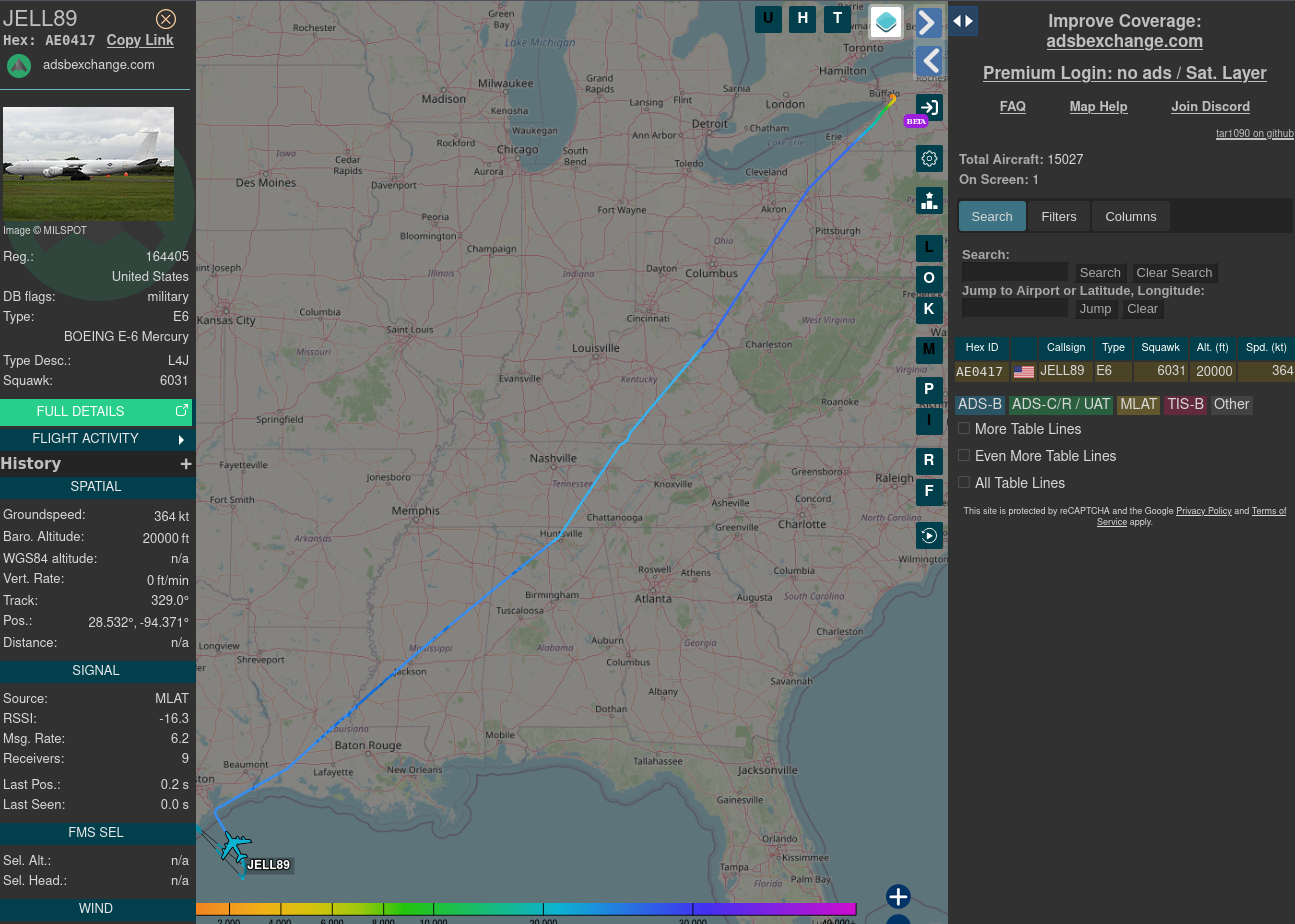Screen dimensions: 1295x924
Task: Toggle the T map button
Action: [837, 18]
